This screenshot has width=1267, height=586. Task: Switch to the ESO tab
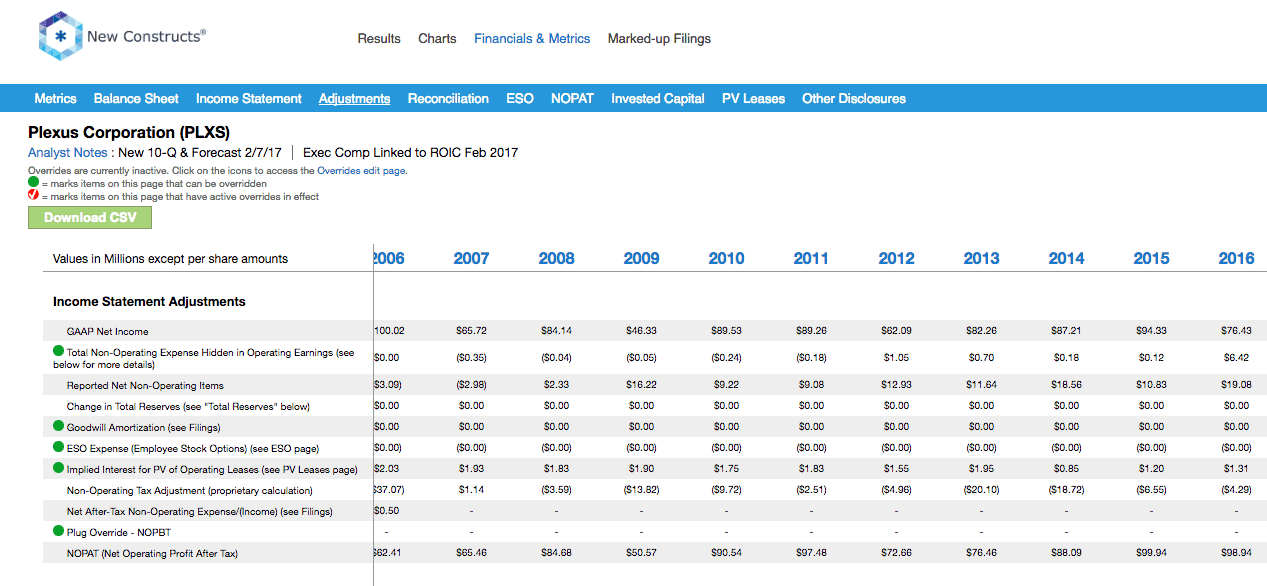pyautogui.click(x=520, y=98)
